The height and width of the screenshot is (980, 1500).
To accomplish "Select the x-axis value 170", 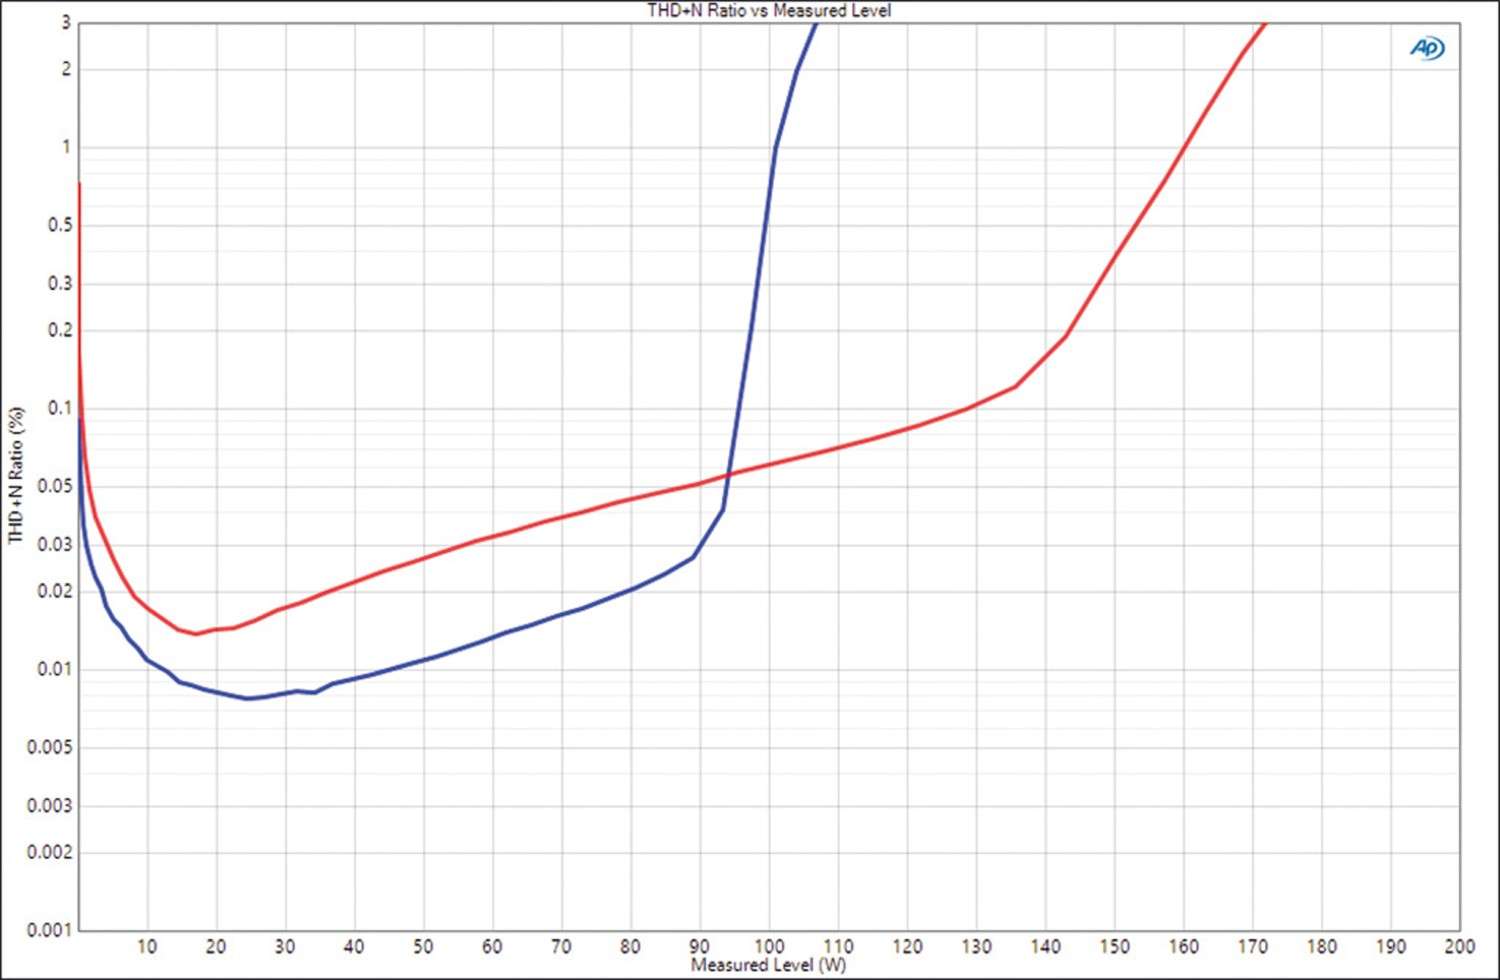I will 1252,946.
